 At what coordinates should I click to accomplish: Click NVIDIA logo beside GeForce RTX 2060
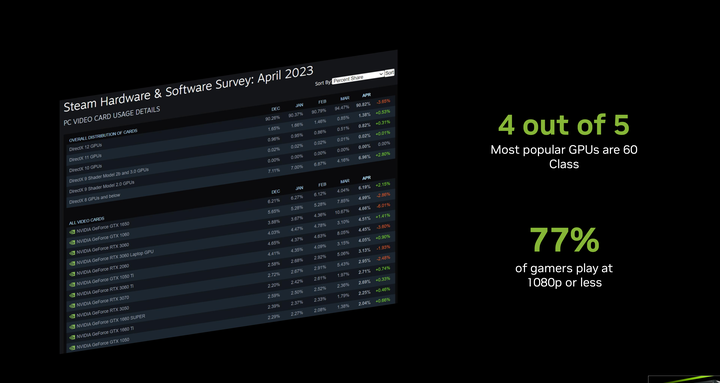coord(71,274)
